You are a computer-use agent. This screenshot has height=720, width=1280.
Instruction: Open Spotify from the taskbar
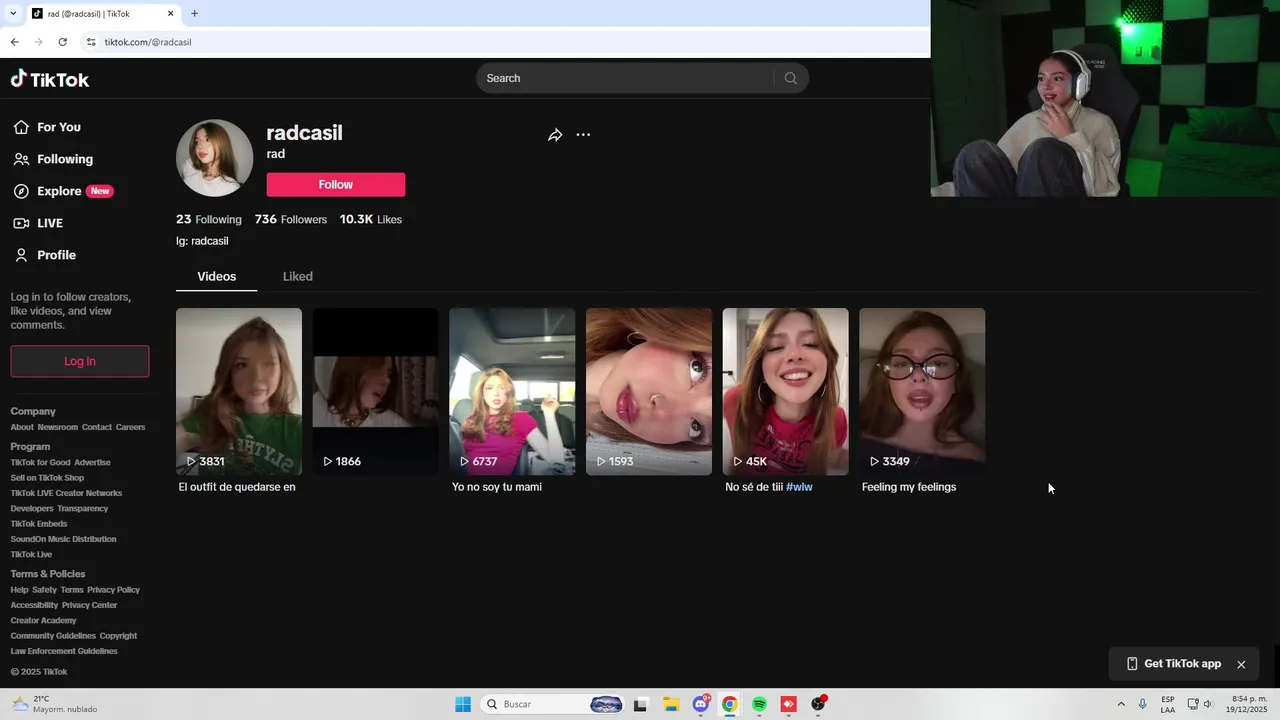(759, 704)
